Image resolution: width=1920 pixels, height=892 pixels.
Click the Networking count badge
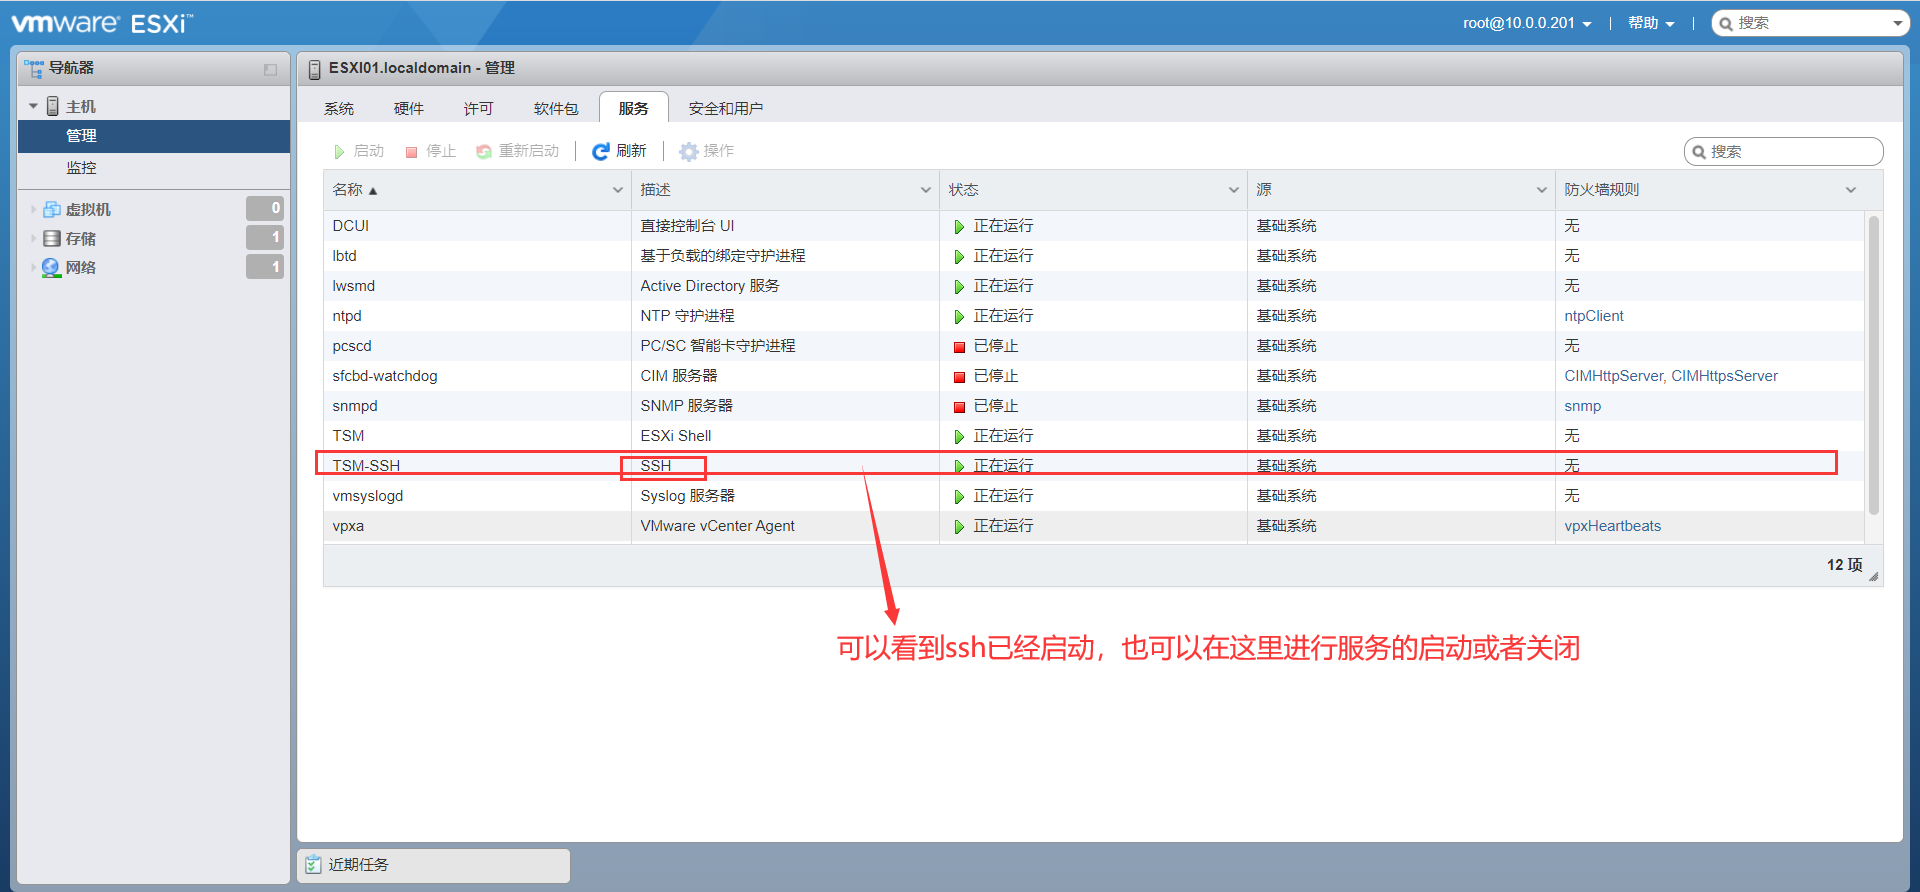[265, 266]
